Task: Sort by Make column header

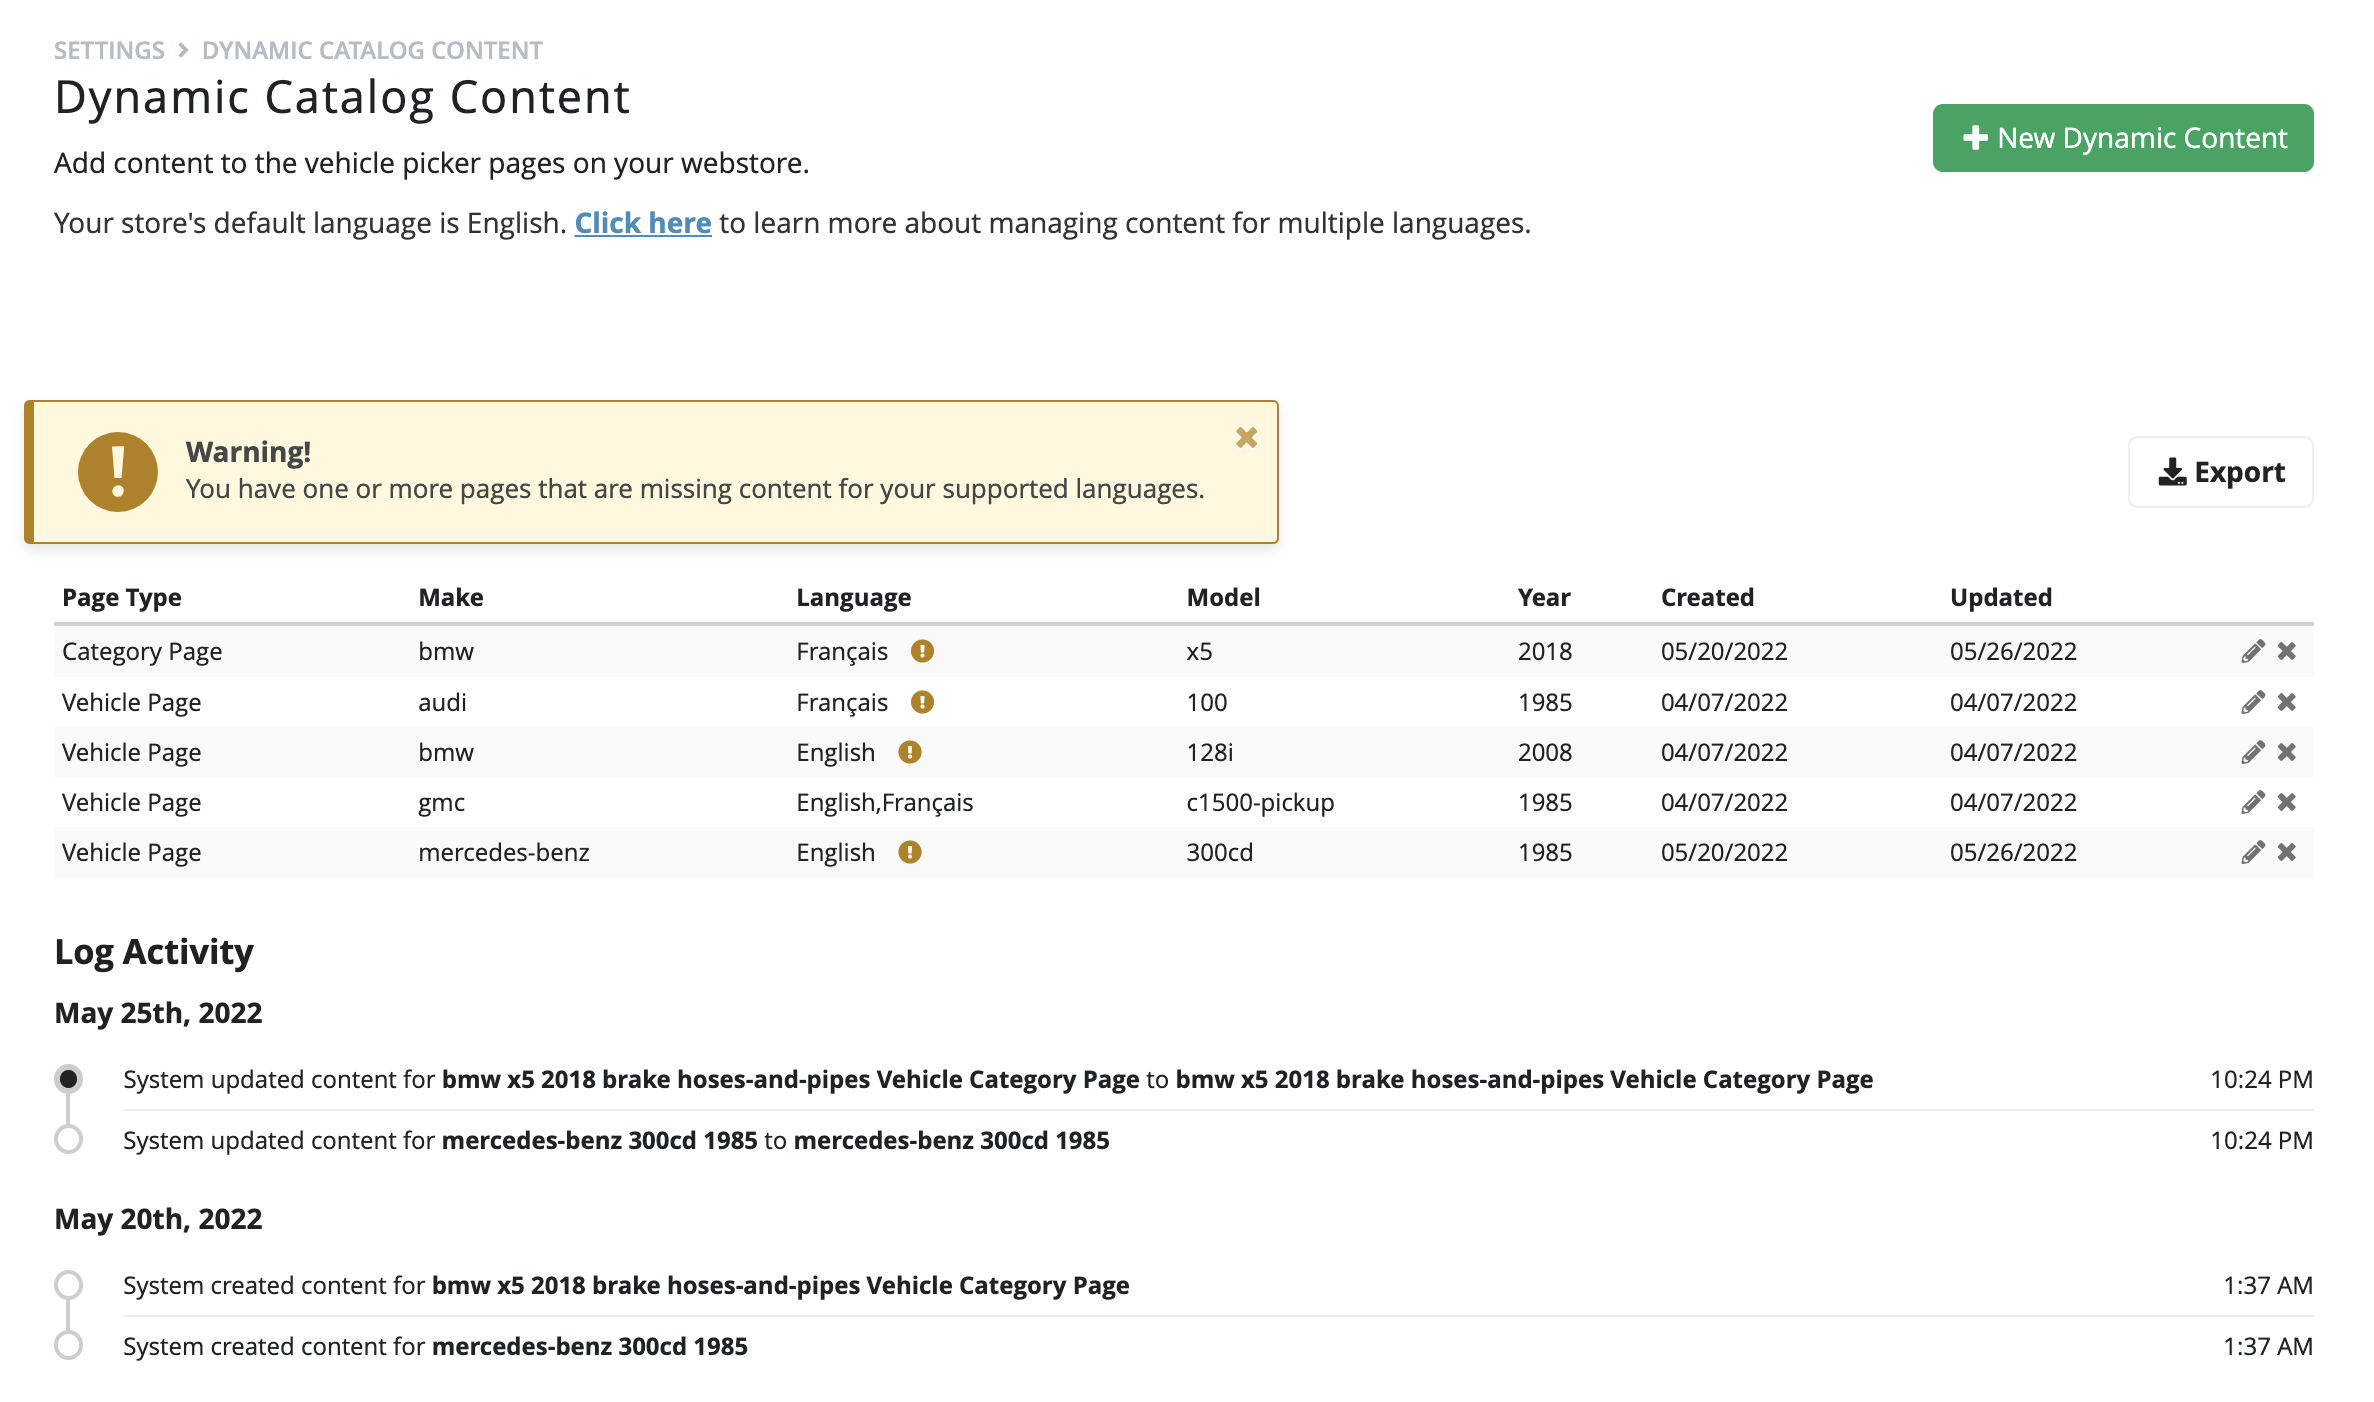Action: click(x=451, y=597)
